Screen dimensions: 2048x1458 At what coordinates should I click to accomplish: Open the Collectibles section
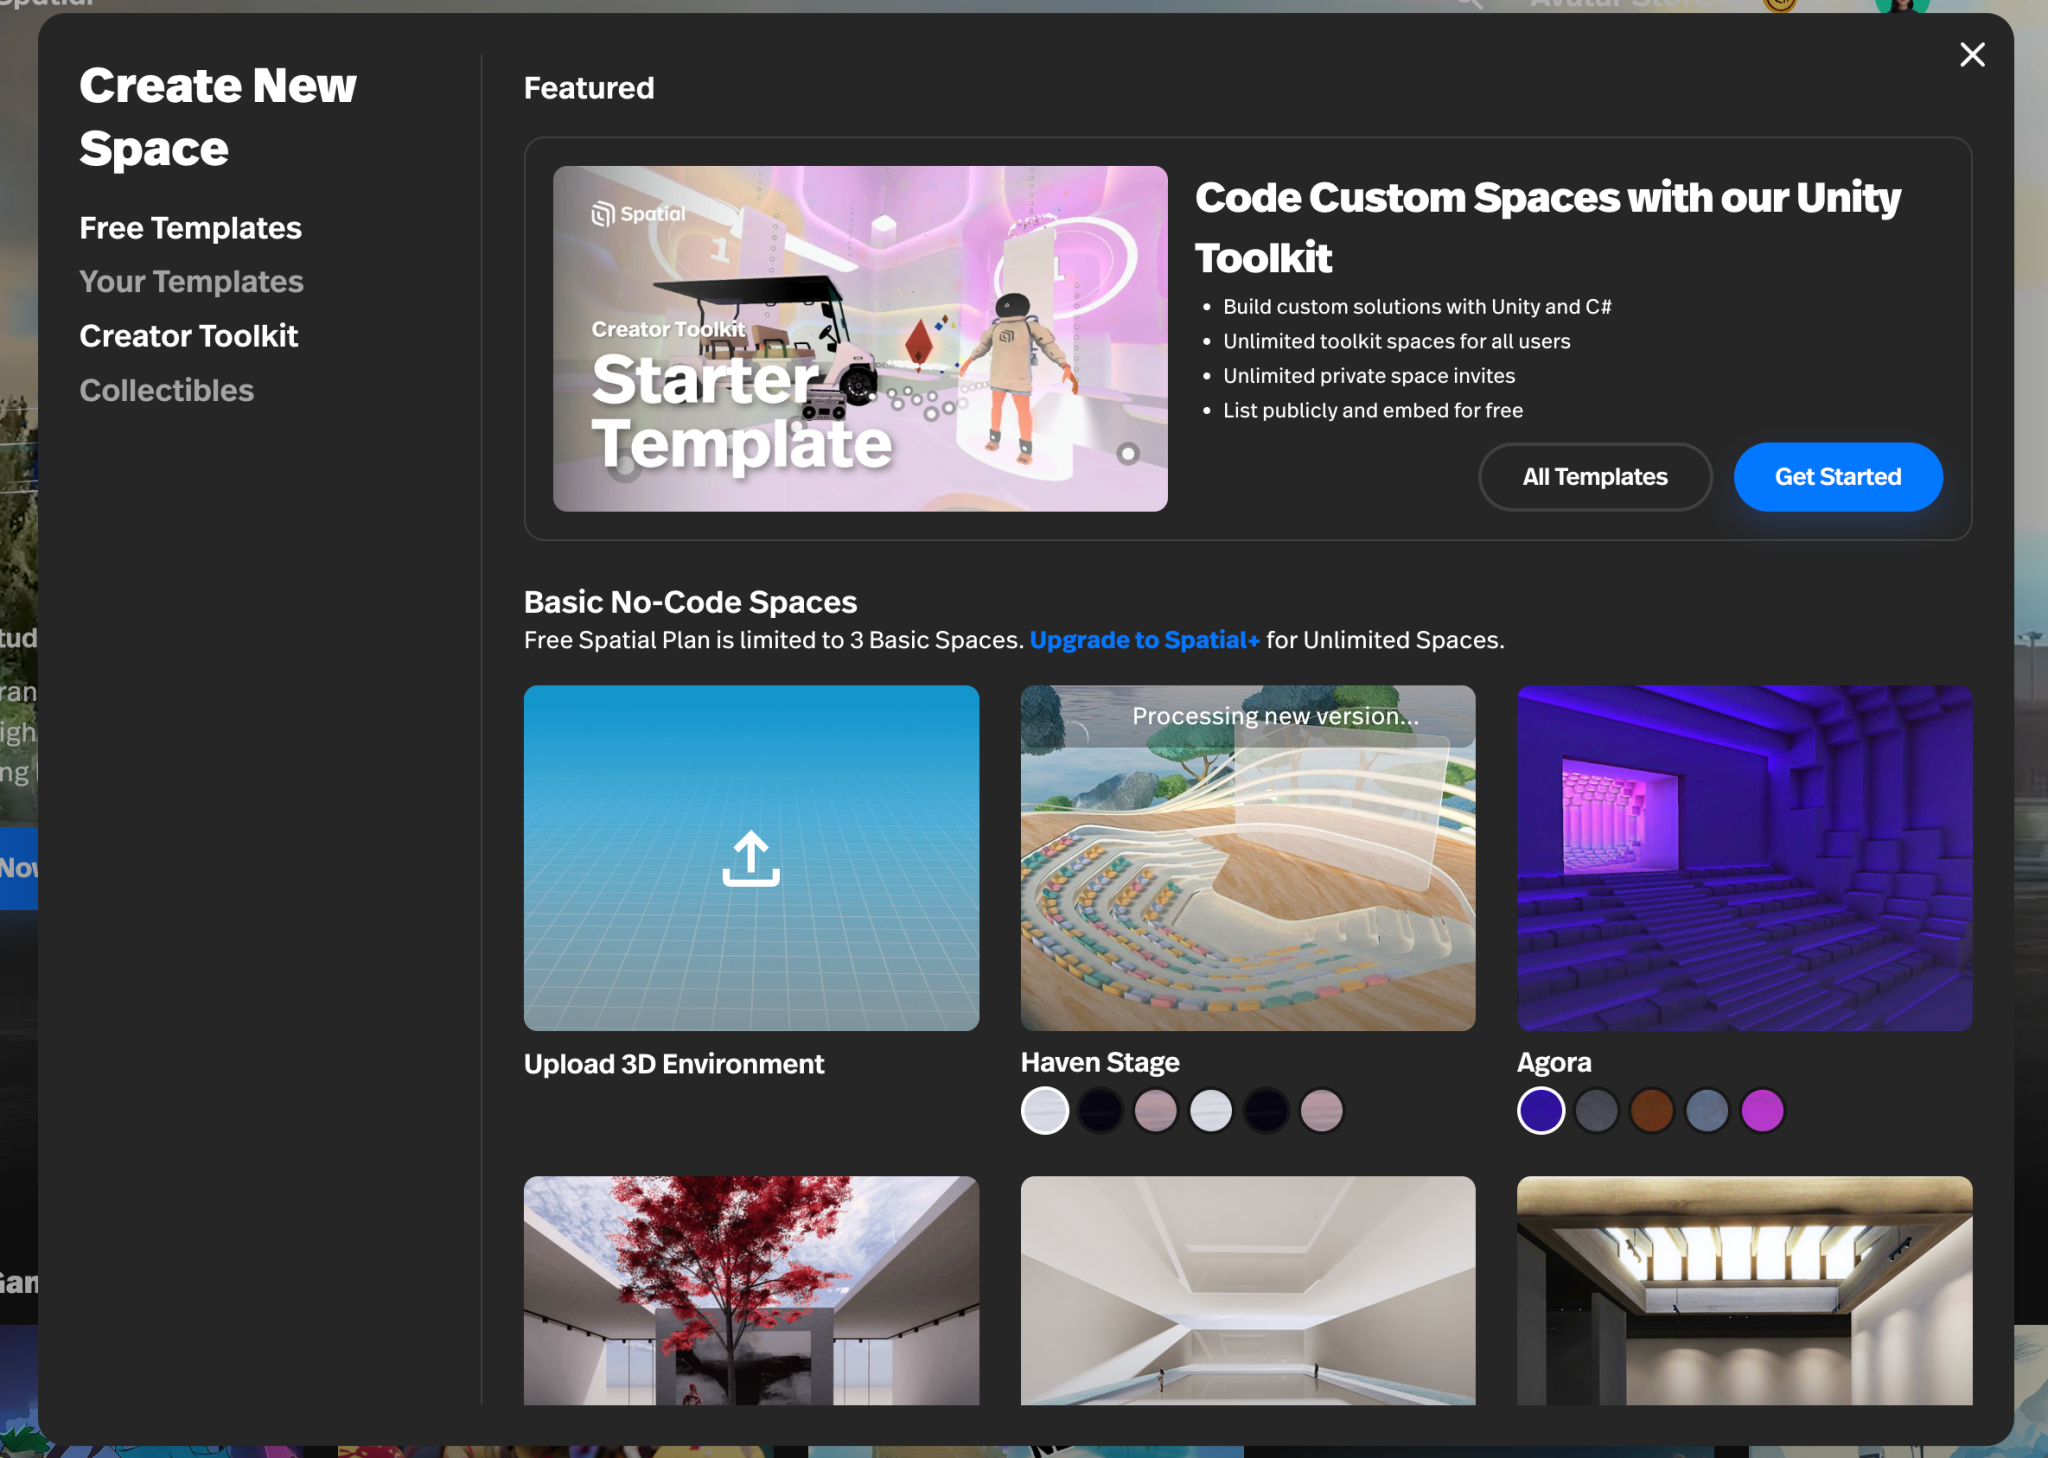pos(166,390)
